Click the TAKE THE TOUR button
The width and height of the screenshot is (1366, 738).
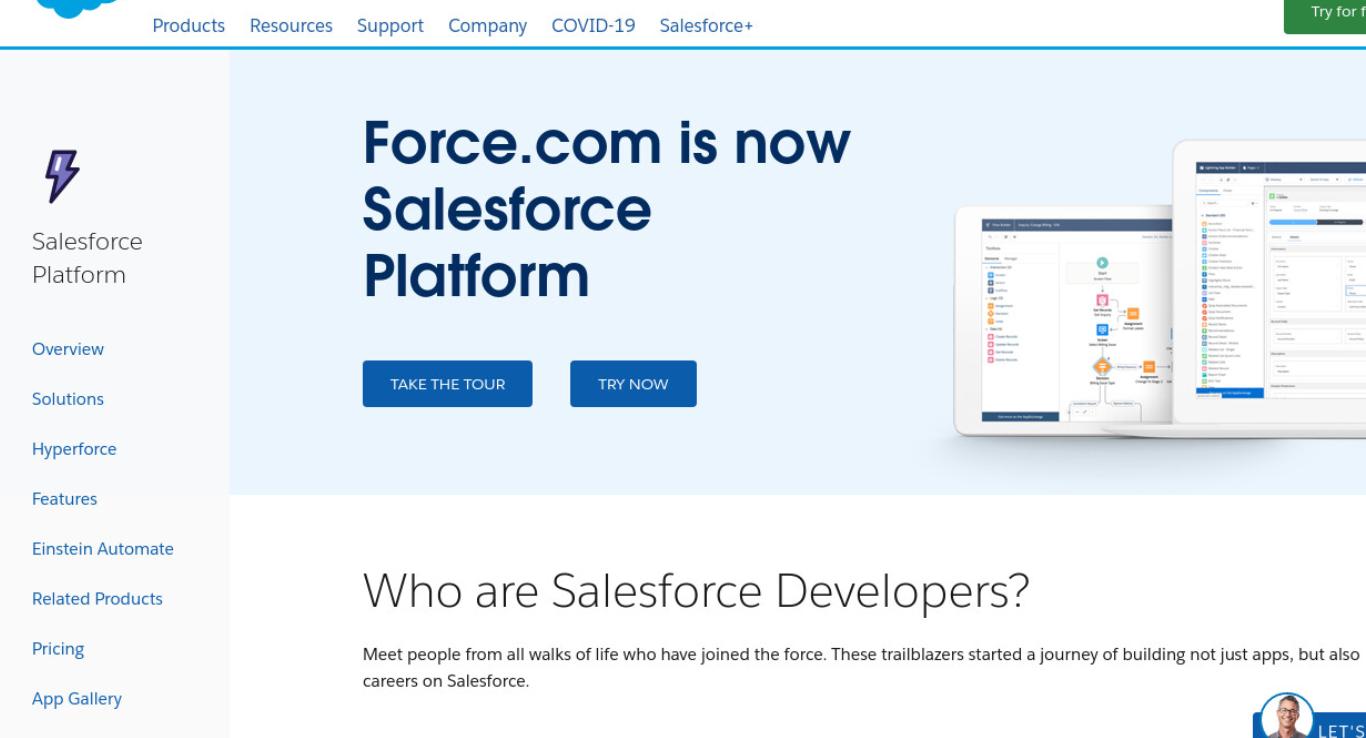[x=447, y=384]
